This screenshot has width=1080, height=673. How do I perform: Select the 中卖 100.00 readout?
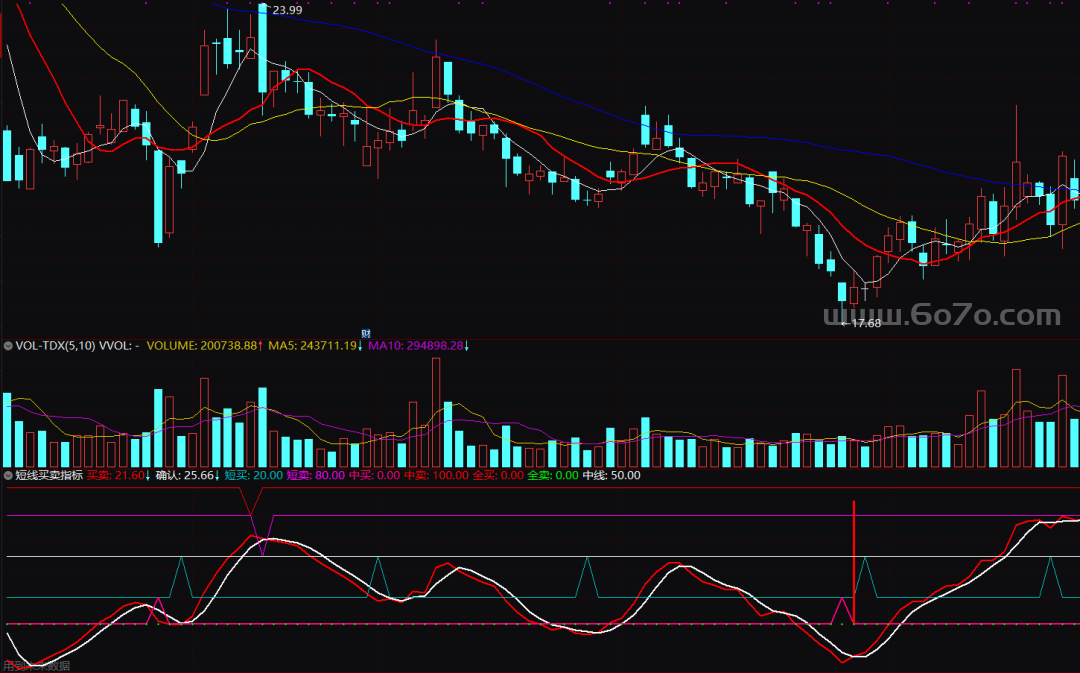[436, 476]
